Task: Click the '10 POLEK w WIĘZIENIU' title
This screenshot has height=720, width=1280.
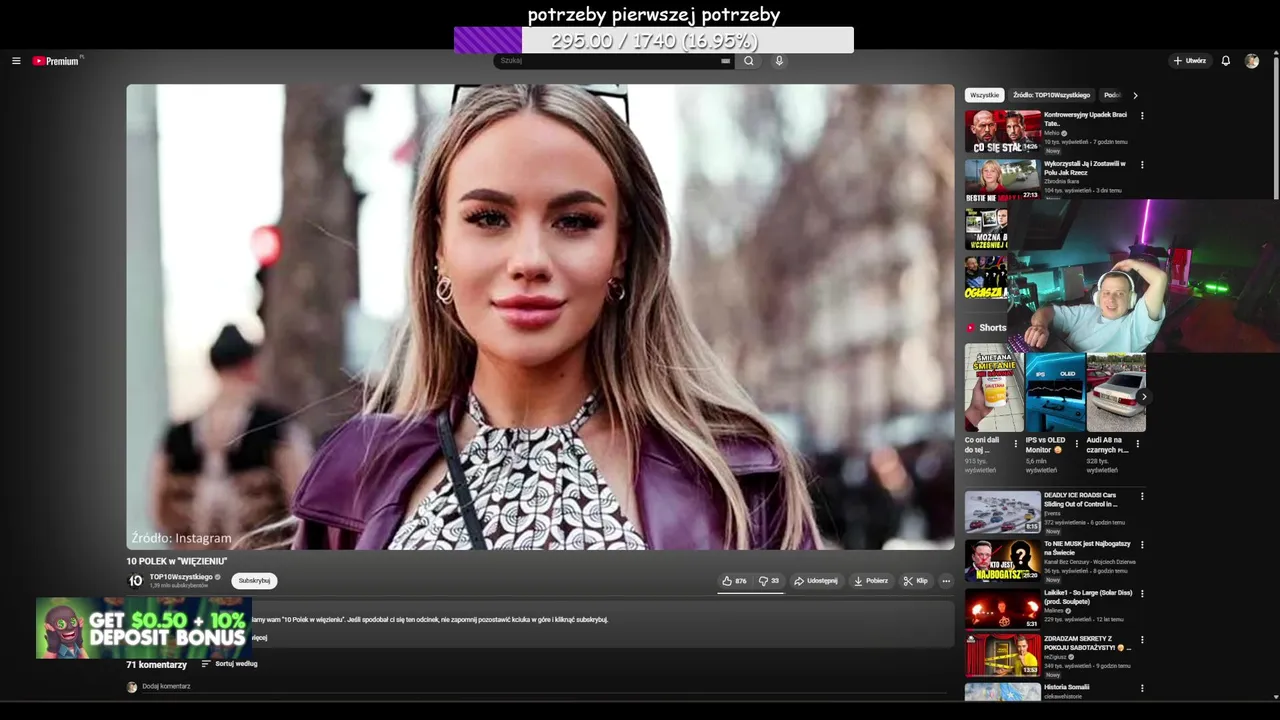Action: click(177, 561)
